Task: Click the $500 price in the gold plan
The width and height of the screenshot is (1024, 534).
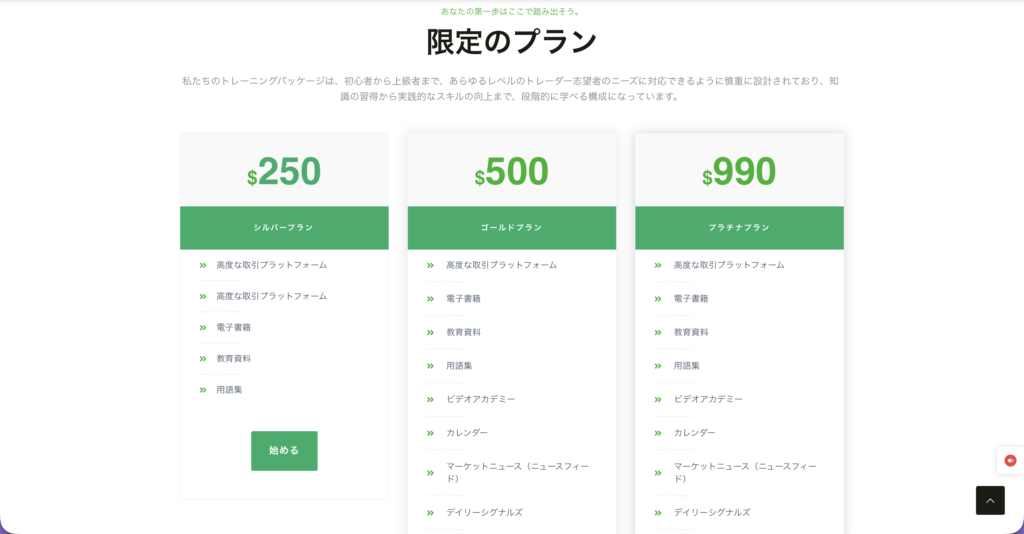Action: [512, 172]
